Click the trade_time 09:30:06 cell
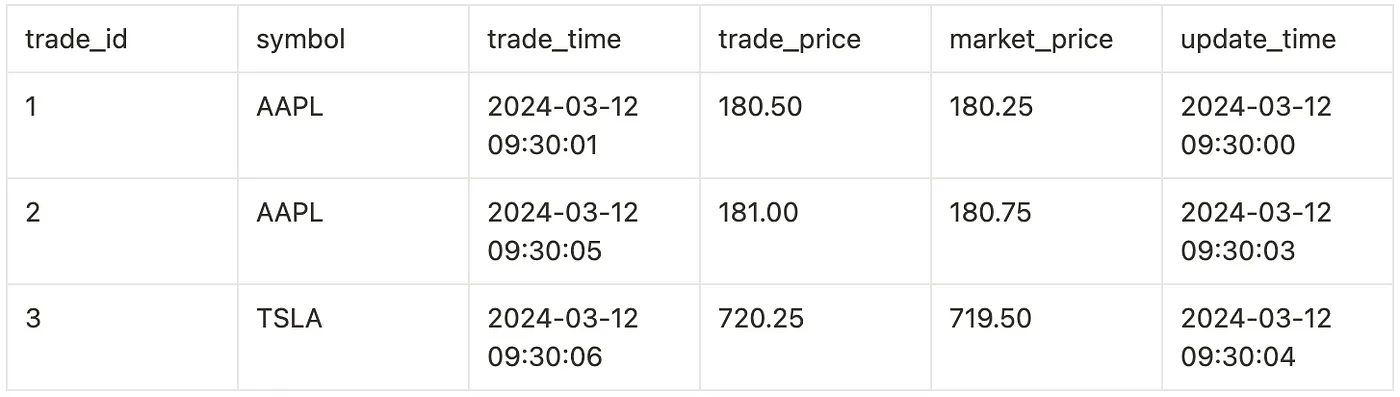 point(584,337)
